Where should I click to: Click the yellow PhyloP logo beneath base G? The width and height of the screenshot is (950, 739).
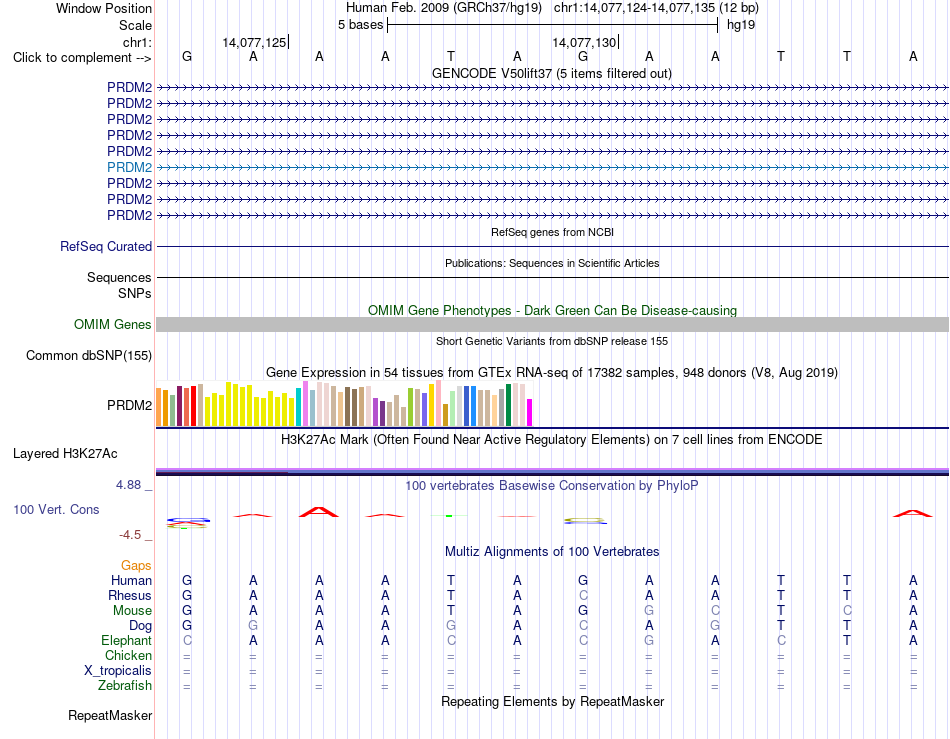click(585, 521)
